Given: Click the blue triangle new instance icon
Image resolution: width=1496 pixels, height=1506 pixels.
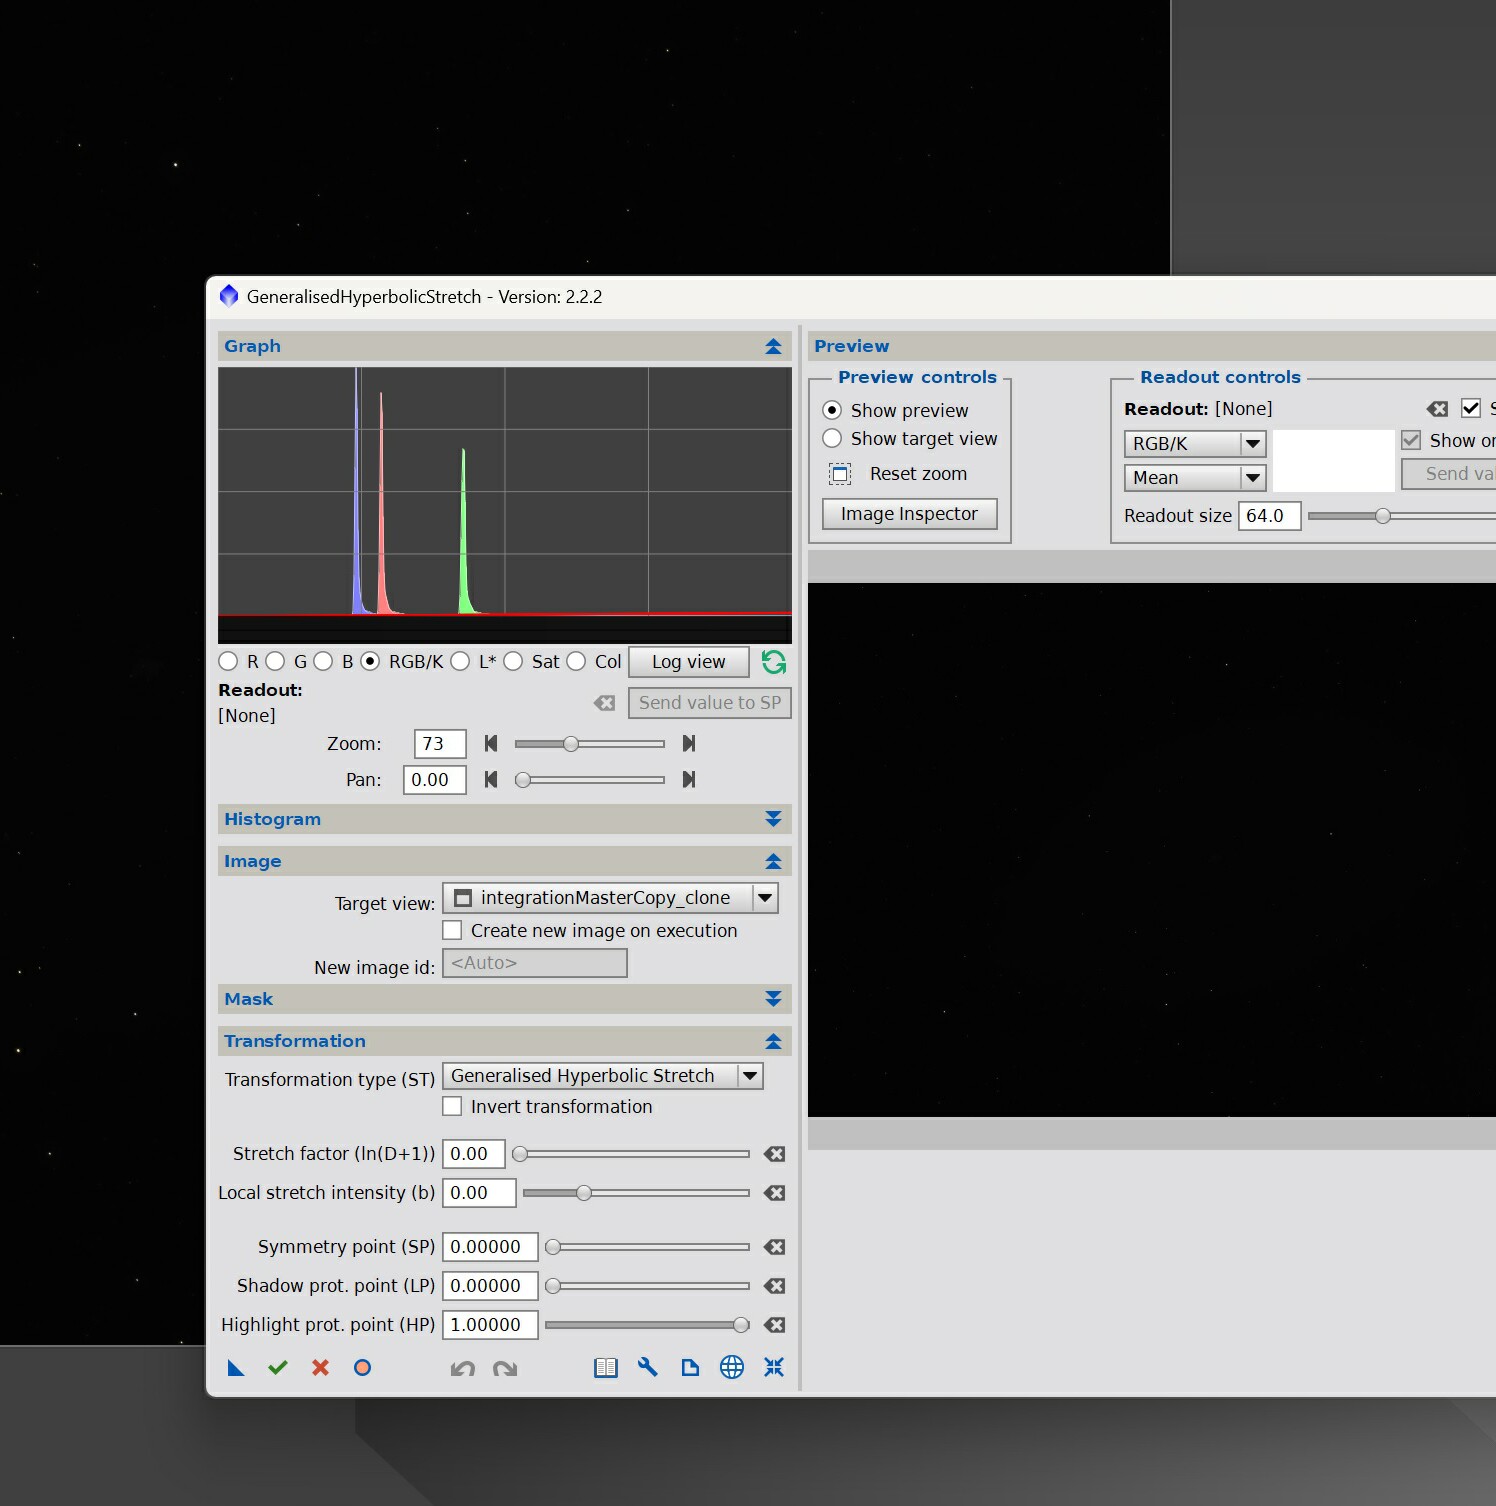Looking at the screenshot, I should click(236, 1368).
